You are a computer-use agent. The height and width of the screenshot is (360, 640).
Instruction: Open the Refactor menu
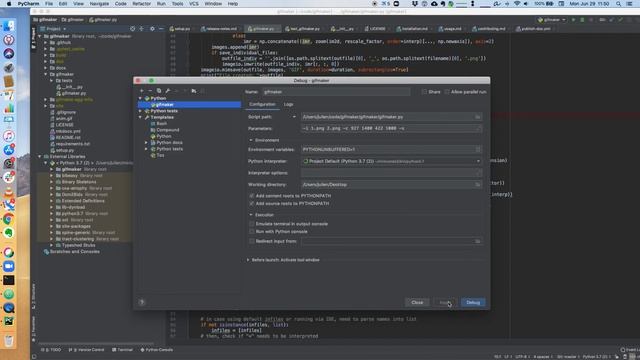(142, 4)
